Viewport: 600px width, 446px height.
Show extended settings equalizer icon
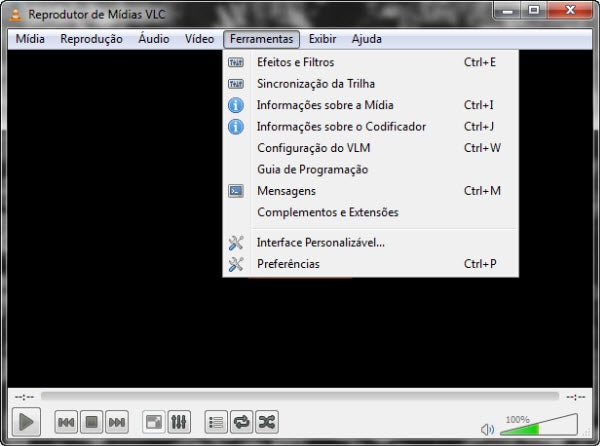[x=179, y=423]
